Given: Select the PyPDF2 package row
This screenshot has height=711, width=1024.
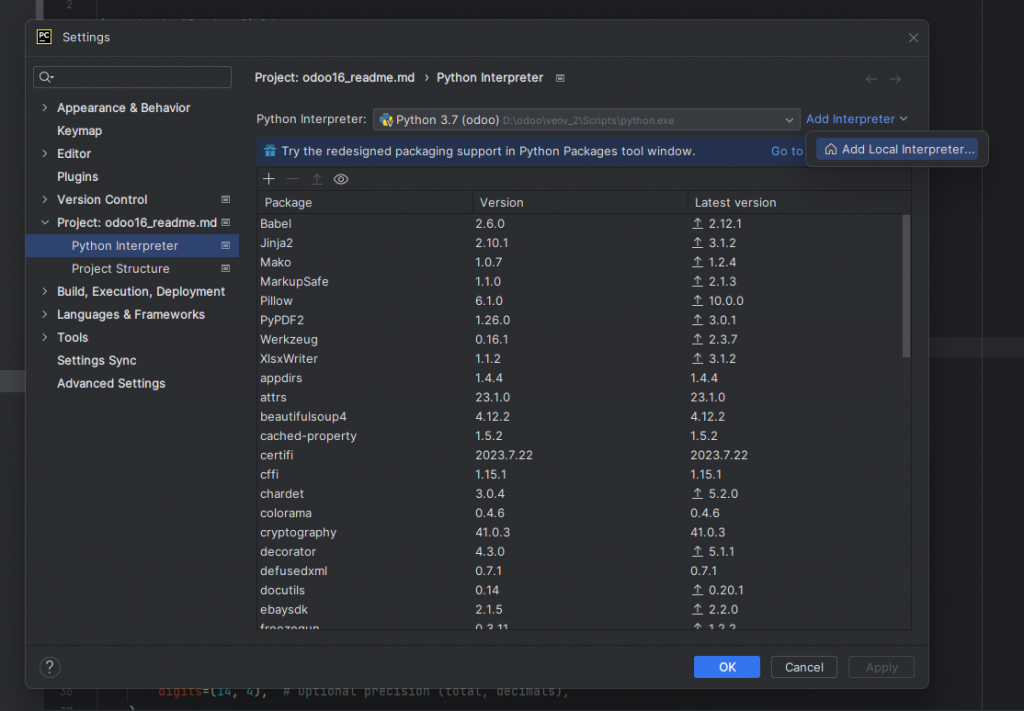Looking at the screenshot, I should 579,320.
